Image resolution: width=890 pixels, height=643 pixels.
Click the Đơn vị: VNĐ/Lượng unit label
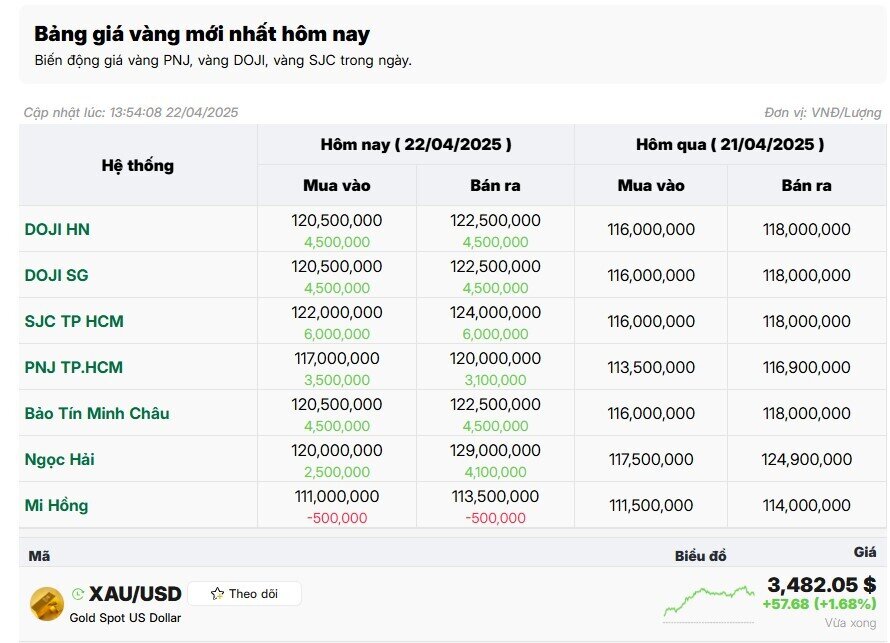822,112
